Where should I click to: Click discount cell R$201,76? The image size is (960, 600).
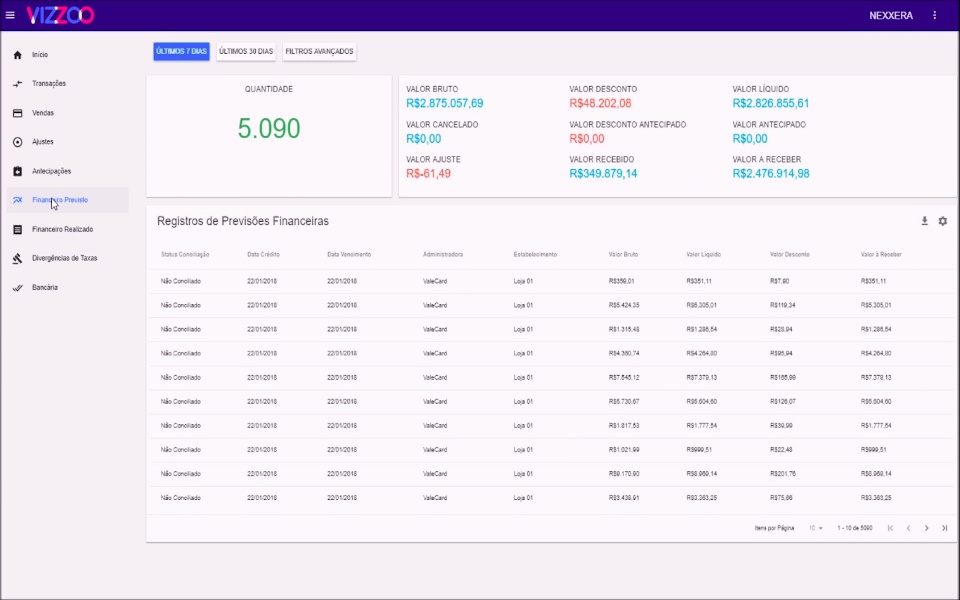pyautogui.click(x=783, y=474)
